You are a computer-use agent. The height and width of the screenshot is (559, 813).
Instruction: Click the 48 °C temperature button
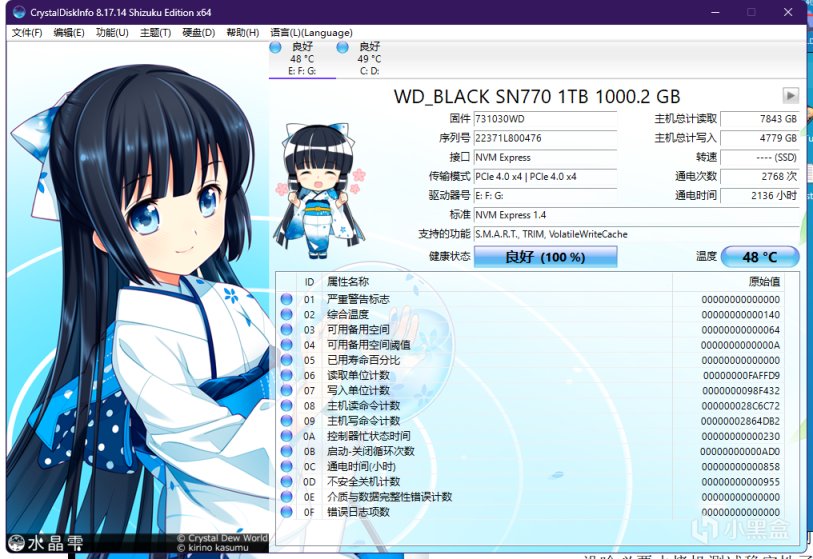[760, 257]
